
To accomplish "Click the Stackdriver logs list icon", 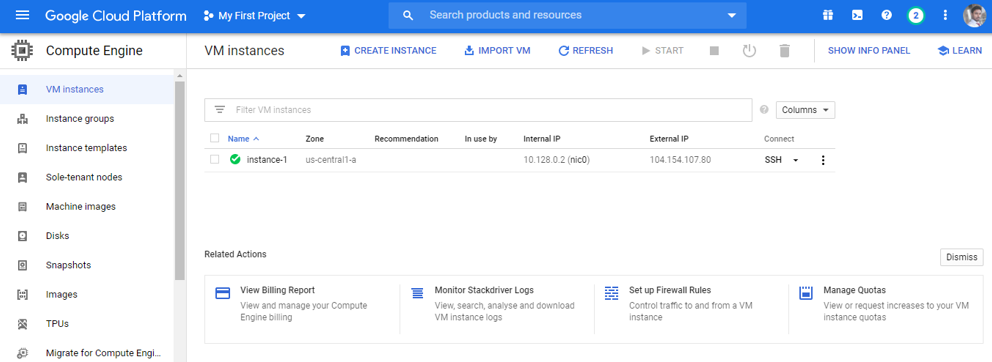I will tap(417, 293).
